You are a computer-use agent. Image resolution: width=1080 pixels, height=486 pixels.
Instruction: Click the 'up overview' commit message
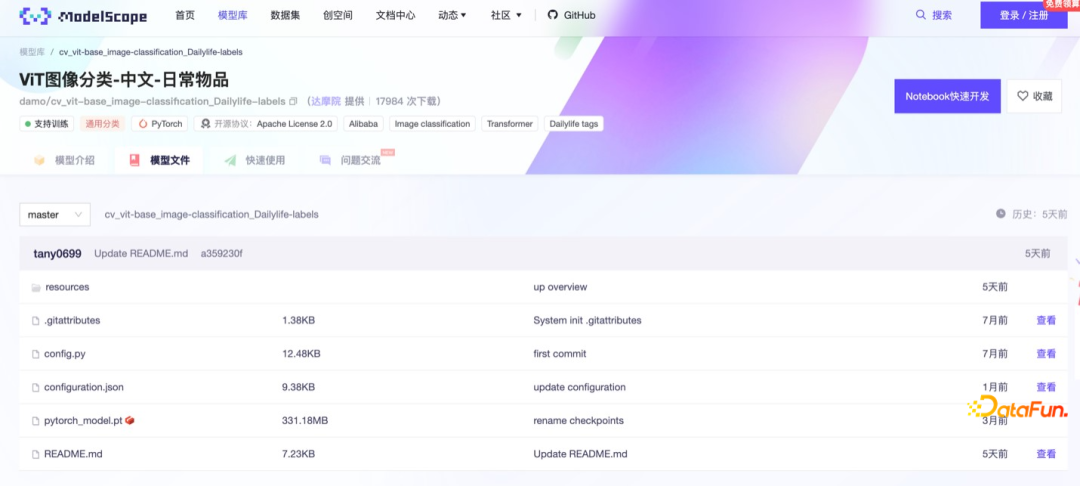560,287
